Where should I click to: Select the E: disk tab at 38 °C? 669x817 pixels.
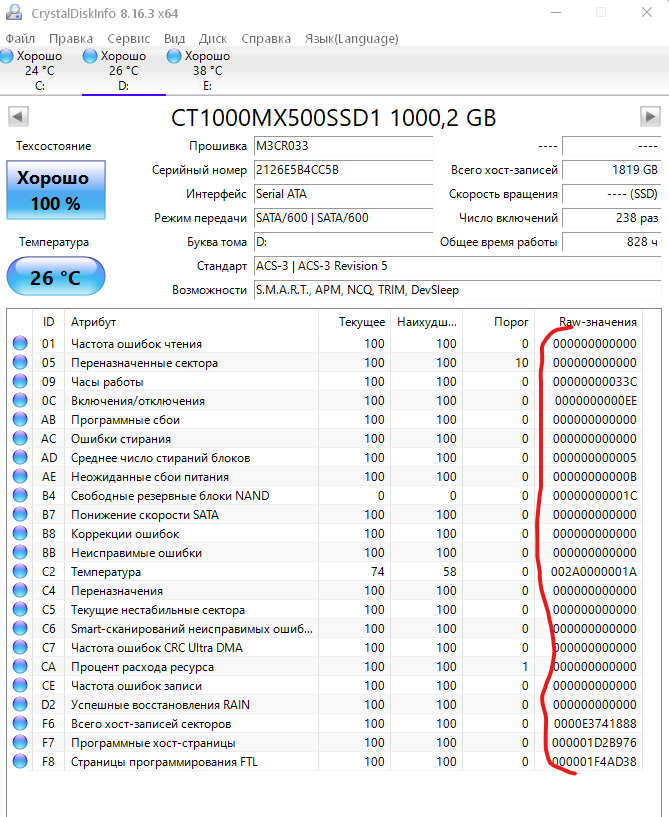207,70
